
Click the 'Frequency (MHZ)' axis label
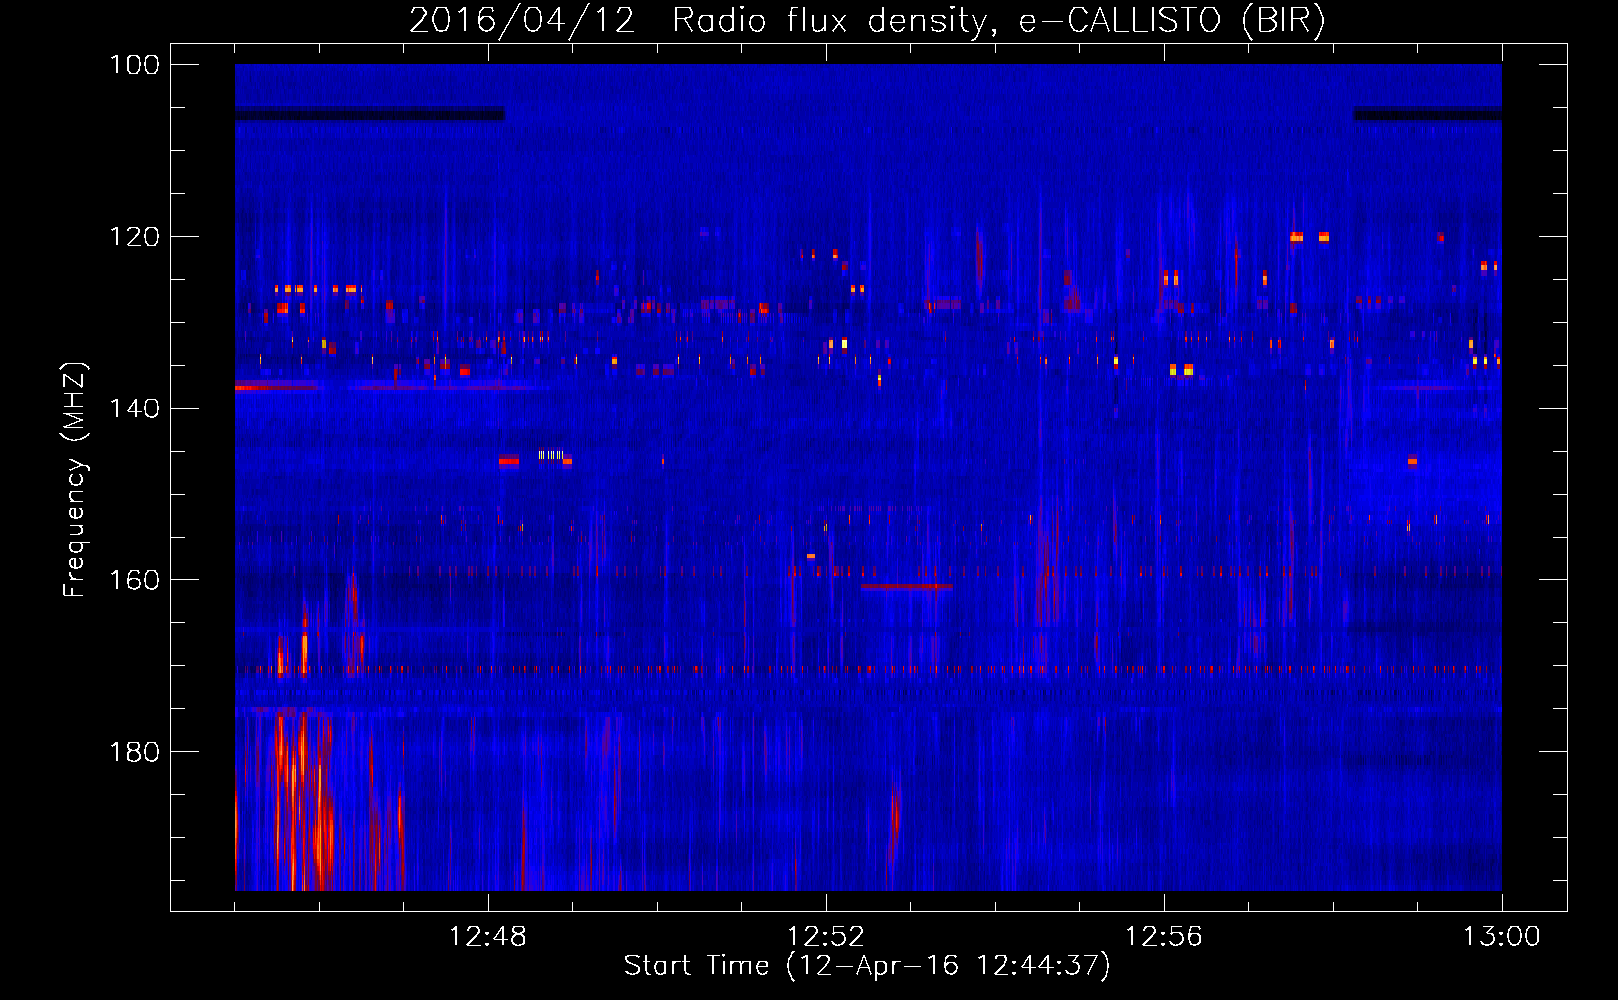pyautogui.click(x=75, y=479)
